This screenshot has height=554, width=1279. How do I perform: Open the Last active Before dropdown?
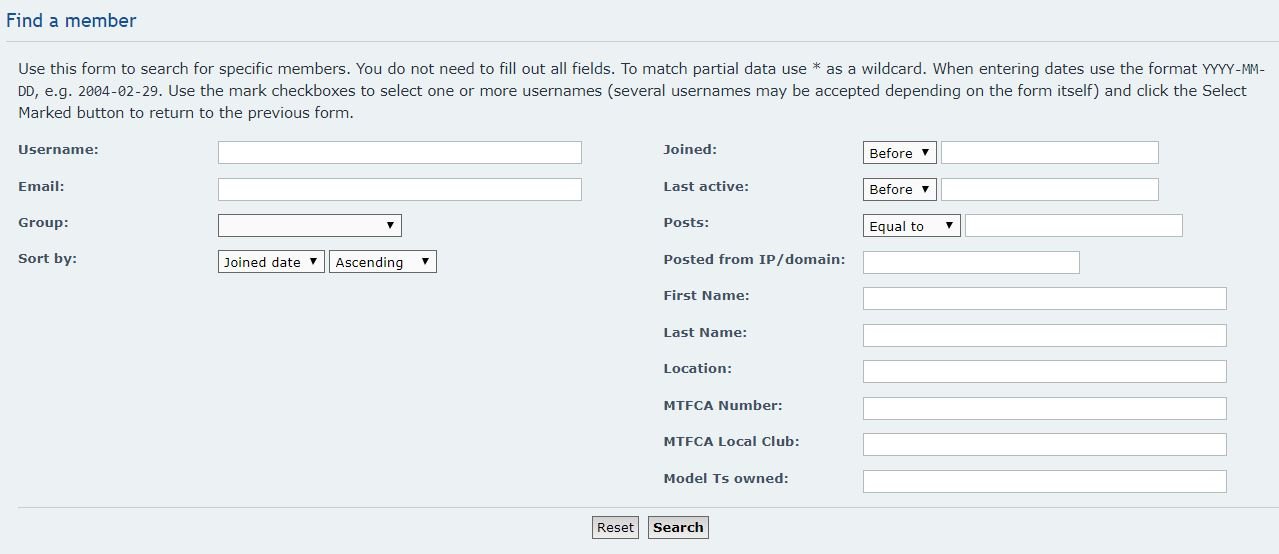tap(899, 189)
